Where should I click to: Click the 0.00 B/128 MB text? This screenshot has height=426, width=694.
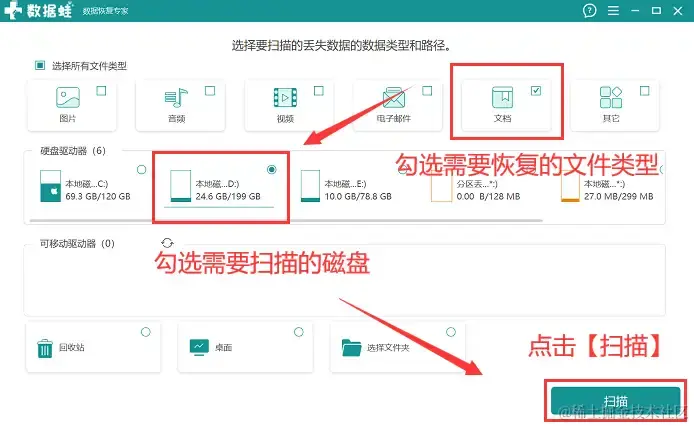[x=488, y=196]
